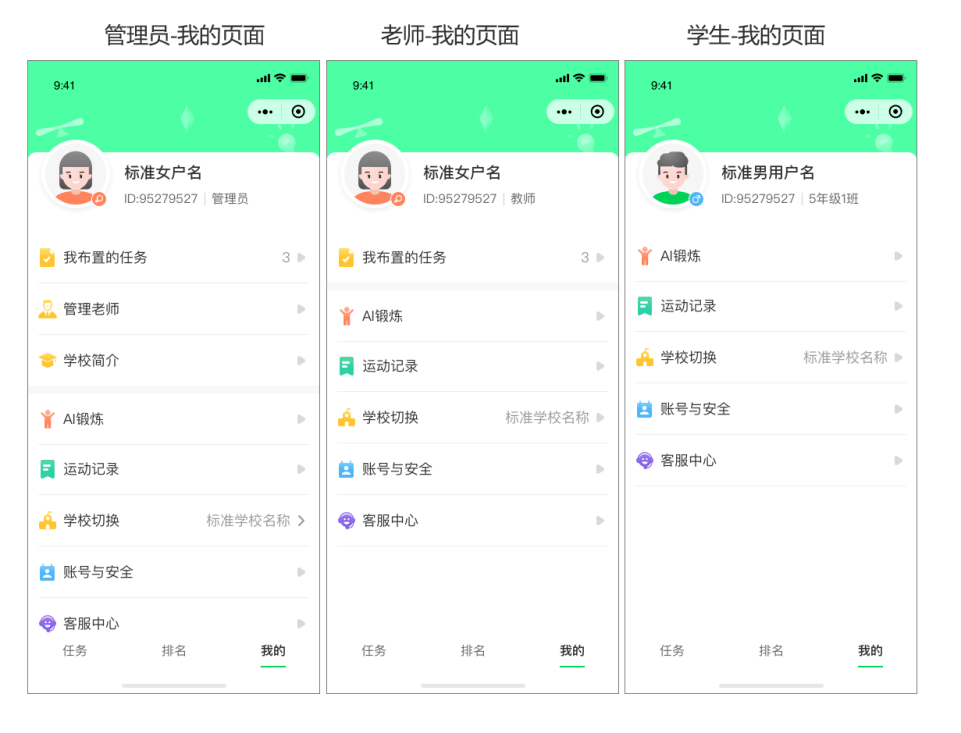The height and width of the screenshot is (733, 961).
Task: Click the task count 3 on admin page
Action: click(286, 257)
